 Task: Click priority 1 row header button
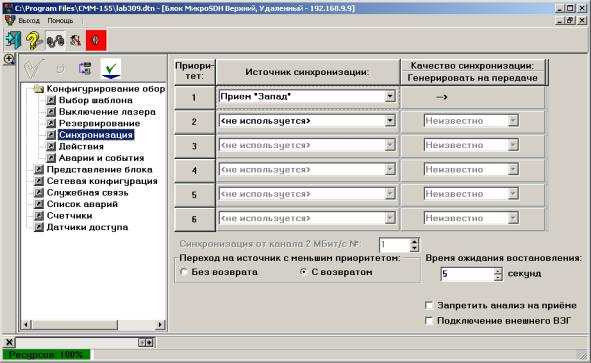tap(194, 98)
